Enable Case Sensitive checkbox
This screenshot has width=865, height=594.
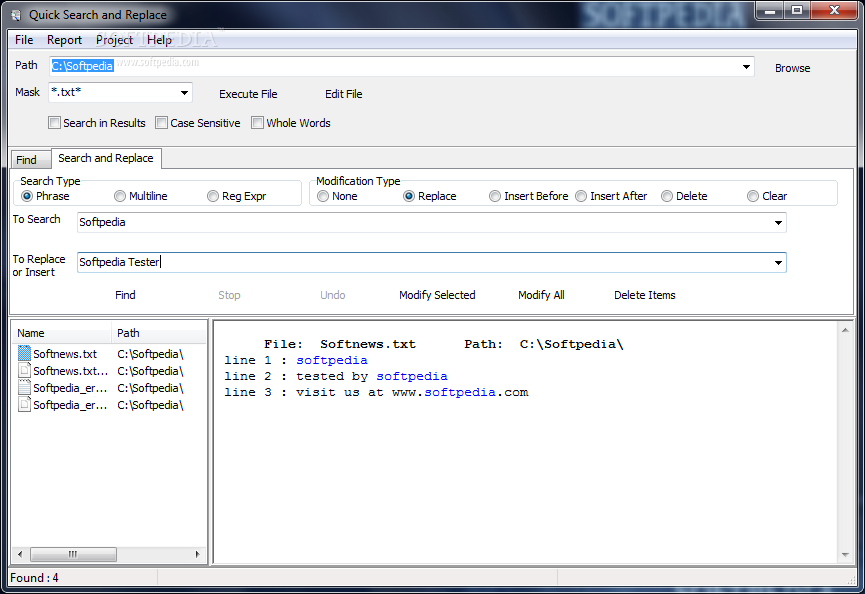(161, 123)
